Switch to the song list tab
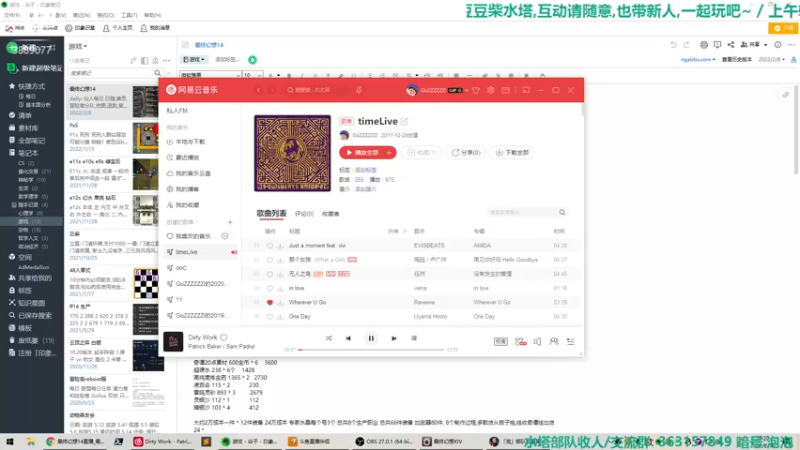800x450 pixels. (271, 213)
